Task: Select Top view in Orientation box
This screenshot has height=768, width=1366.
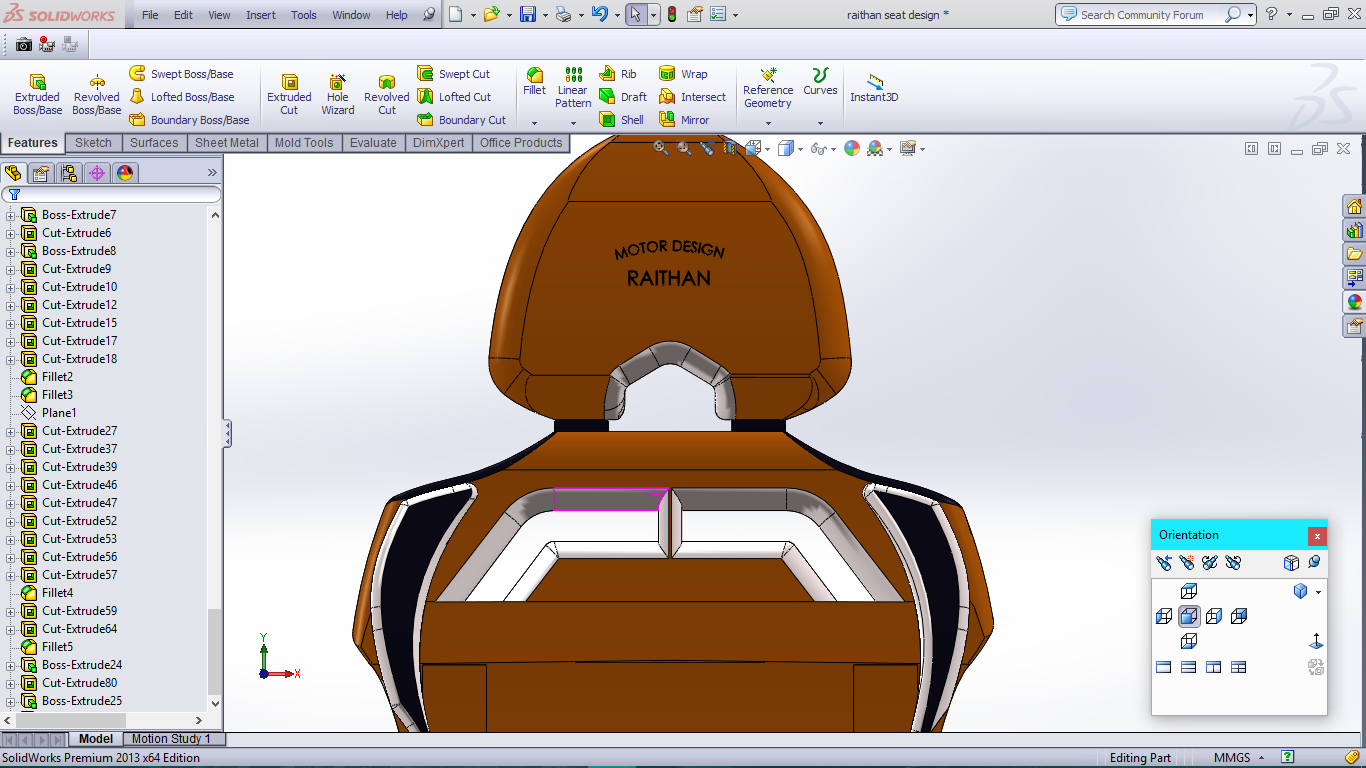Action: pyautogui.click(x=1189, y=592)
